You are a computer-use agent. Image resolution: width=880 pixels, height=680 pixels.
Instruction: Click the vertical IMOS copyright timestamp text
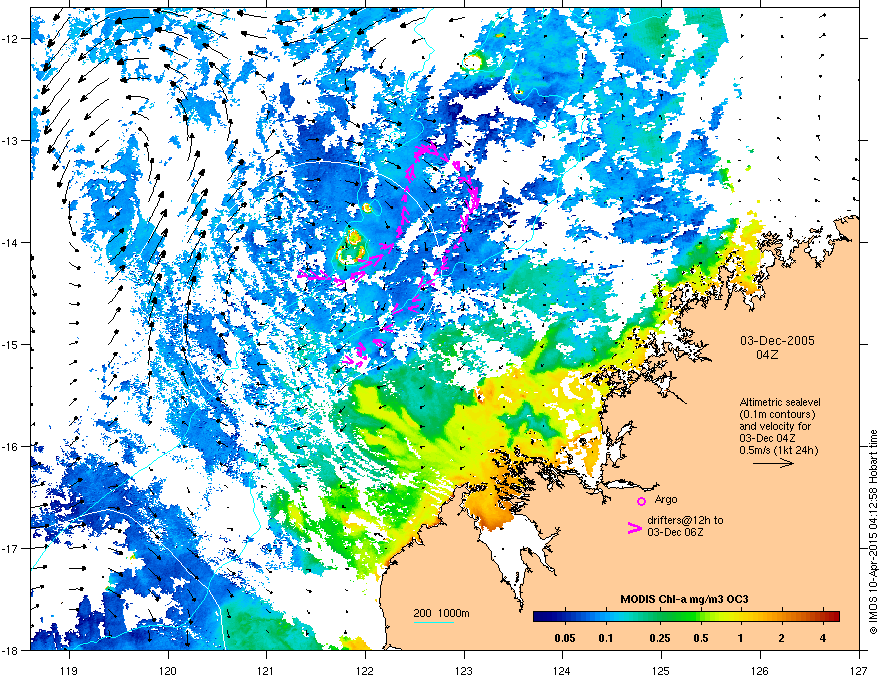point(873,532)
